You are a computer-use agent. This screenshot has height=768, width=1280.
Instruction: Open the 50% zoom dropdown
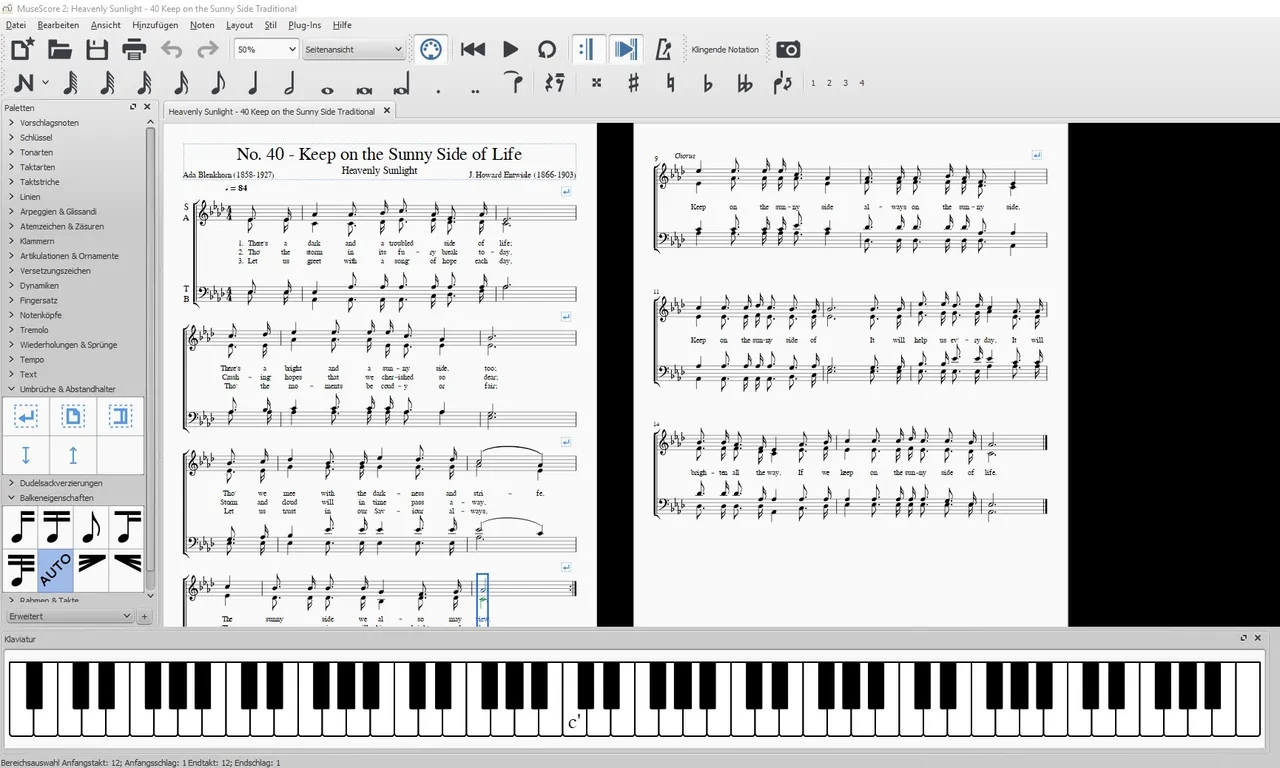(266, 49)
